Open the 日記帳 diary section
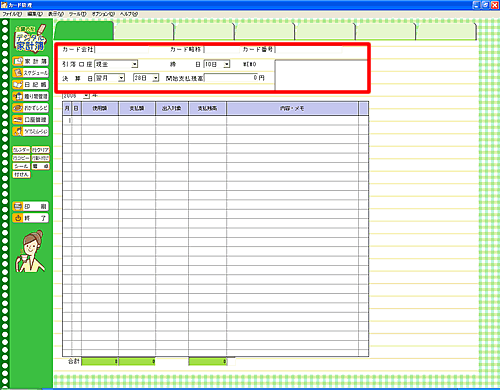 coord(30,84)
